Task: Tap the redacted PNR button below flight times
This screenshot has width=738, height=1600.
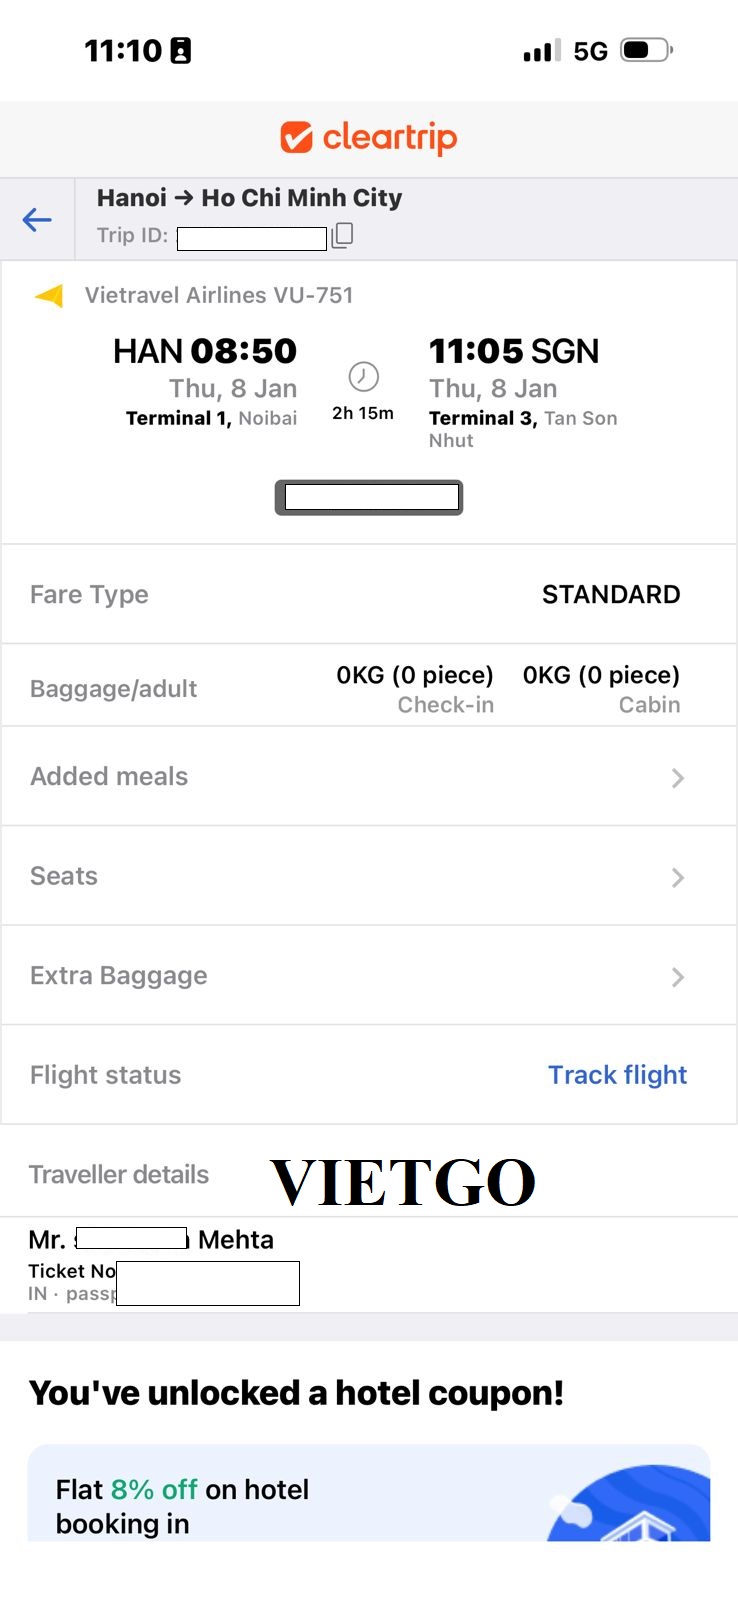Action: coord(369,497)
